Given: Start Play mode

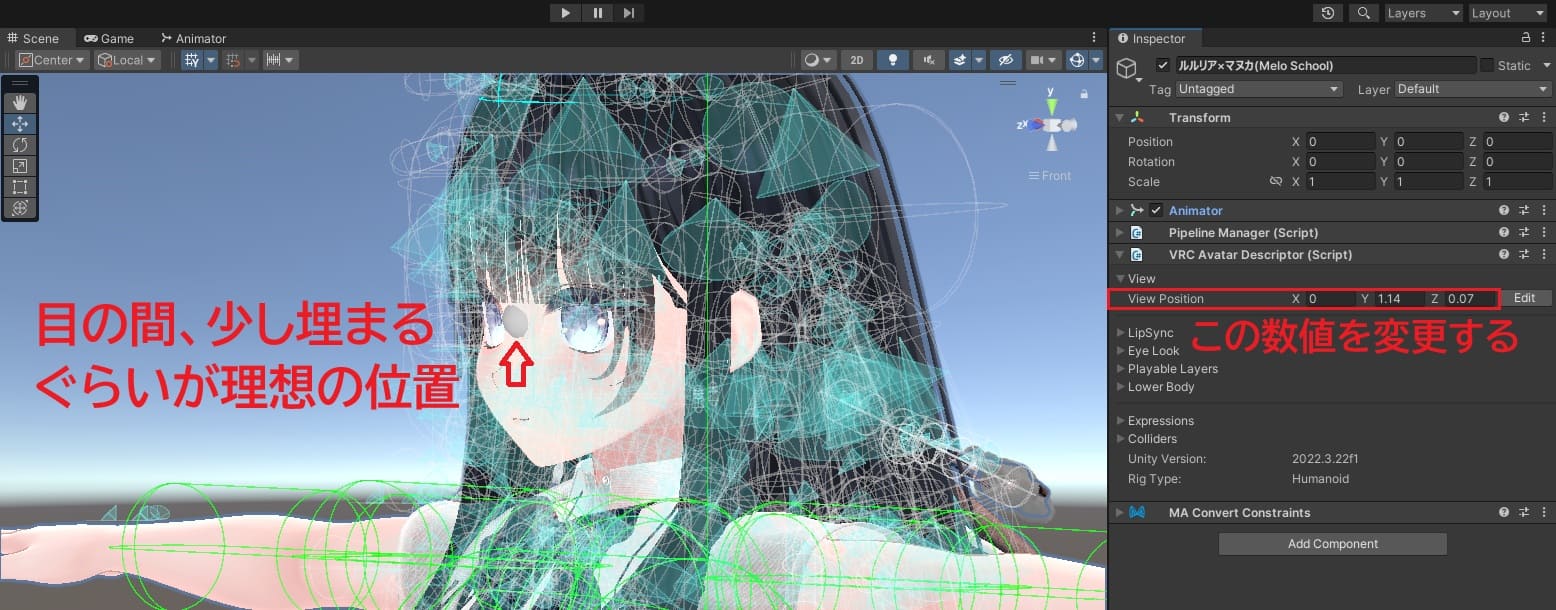Looking at the screenshot, I should click(566, 13).
